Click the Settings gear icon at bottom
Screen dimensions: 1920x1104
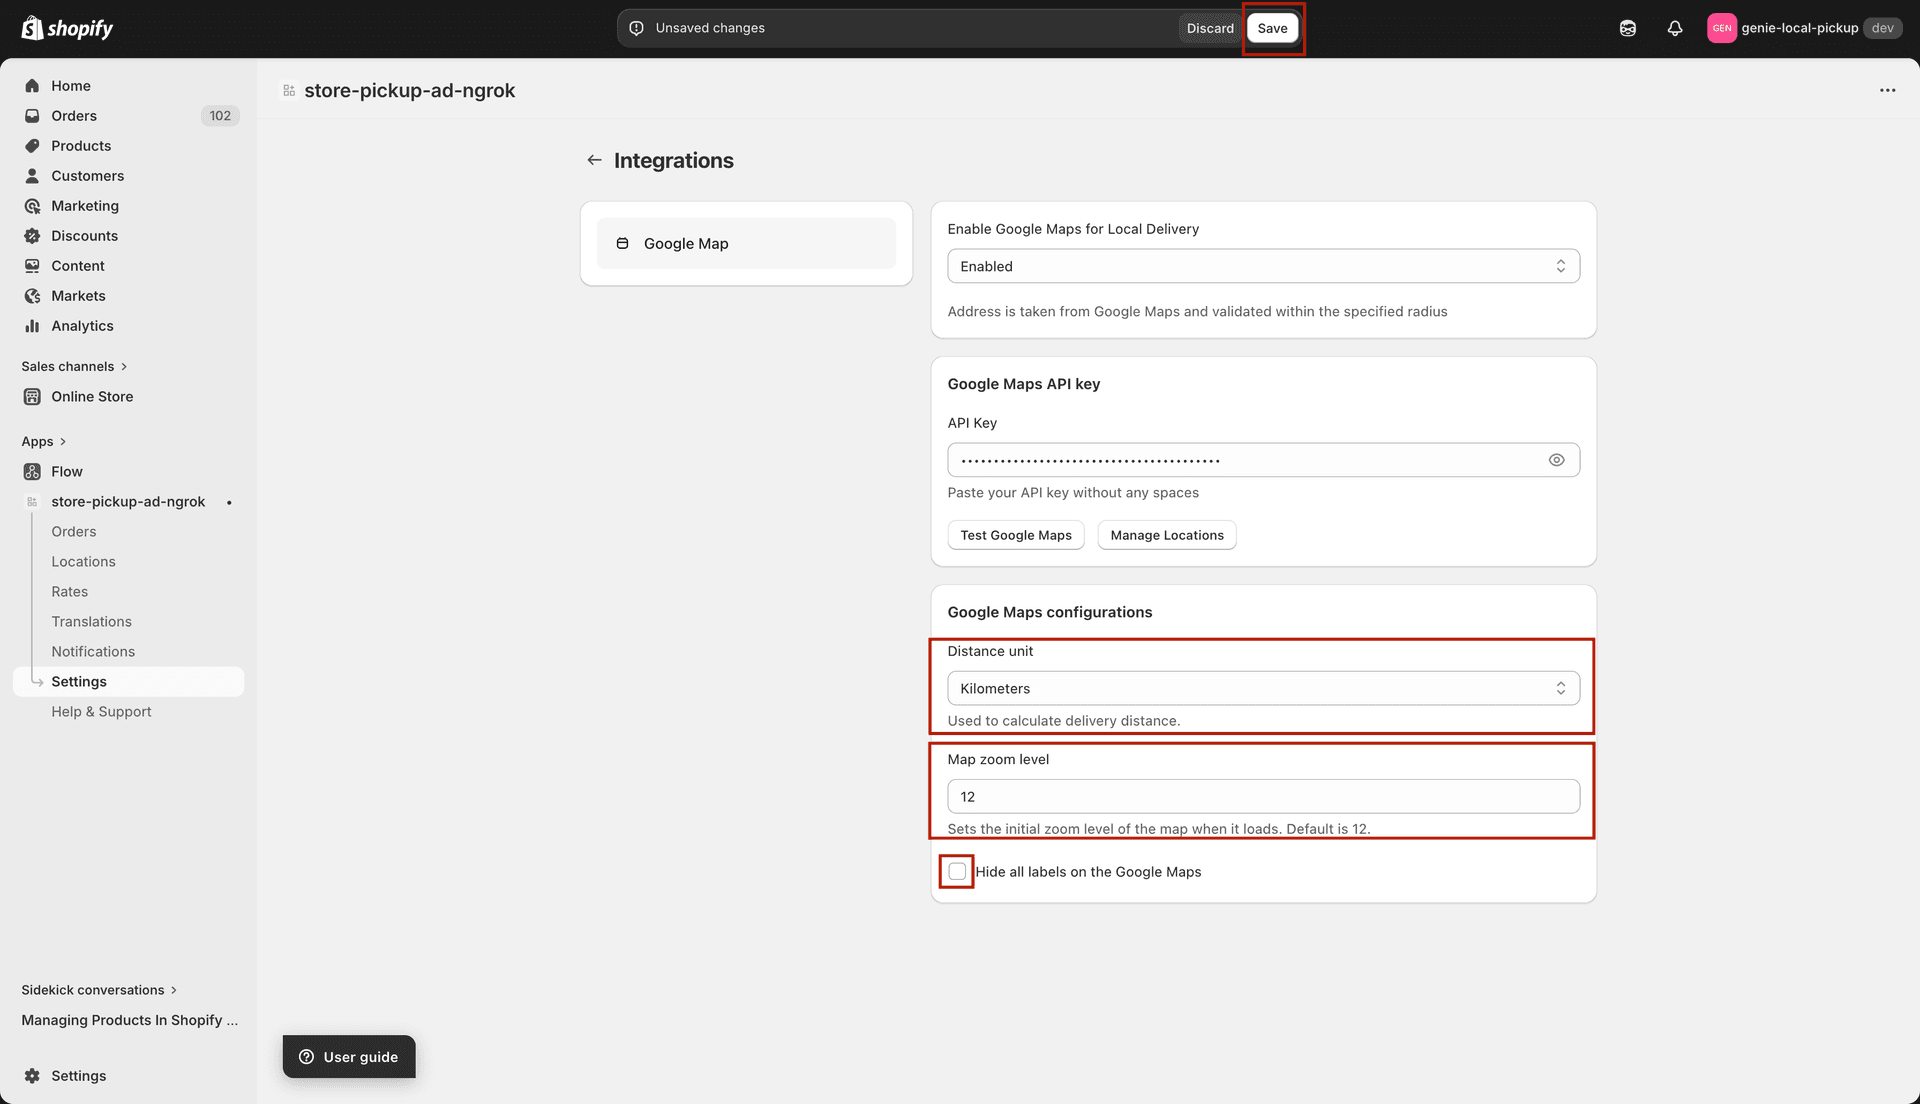point(32,1076)
